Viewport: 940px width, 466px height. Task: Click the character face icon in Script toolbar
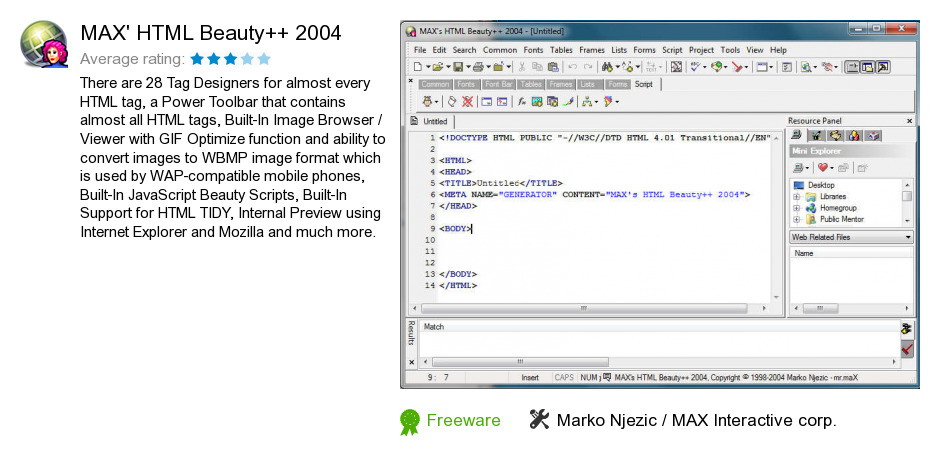tap(427, 101)
